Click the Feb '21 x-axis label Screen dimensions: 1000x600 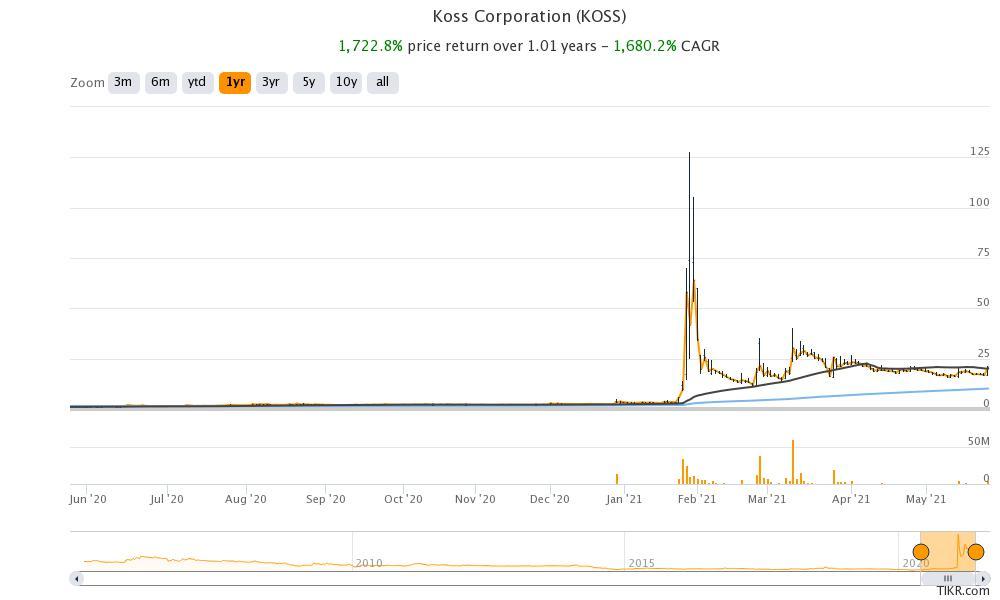[x=696, y=499]
